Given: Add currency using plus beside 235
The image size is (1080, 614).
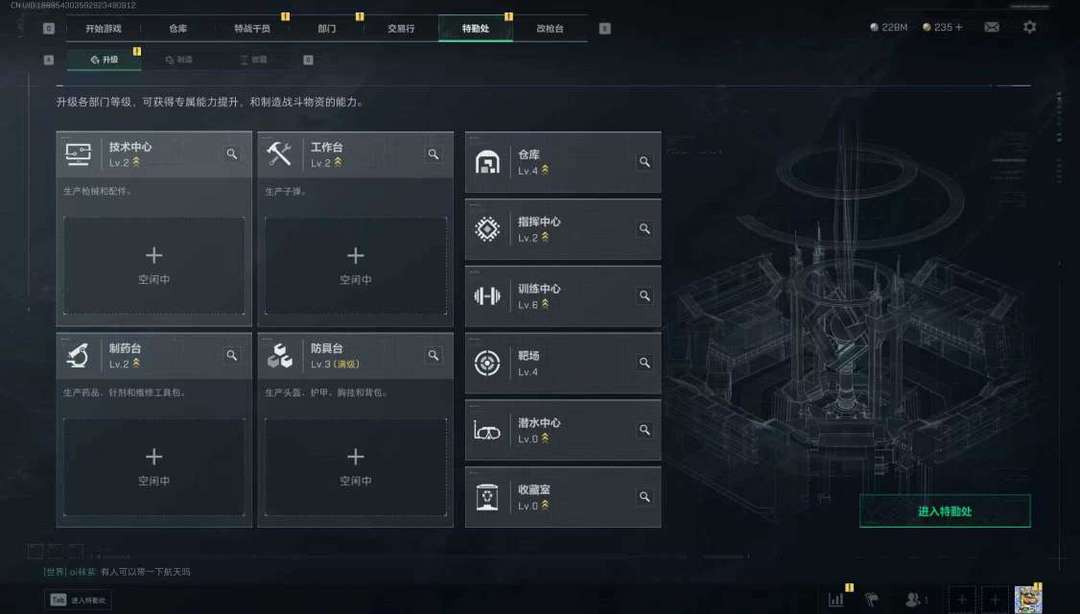Looking at the screenshot, I should (x=959, y=27).
